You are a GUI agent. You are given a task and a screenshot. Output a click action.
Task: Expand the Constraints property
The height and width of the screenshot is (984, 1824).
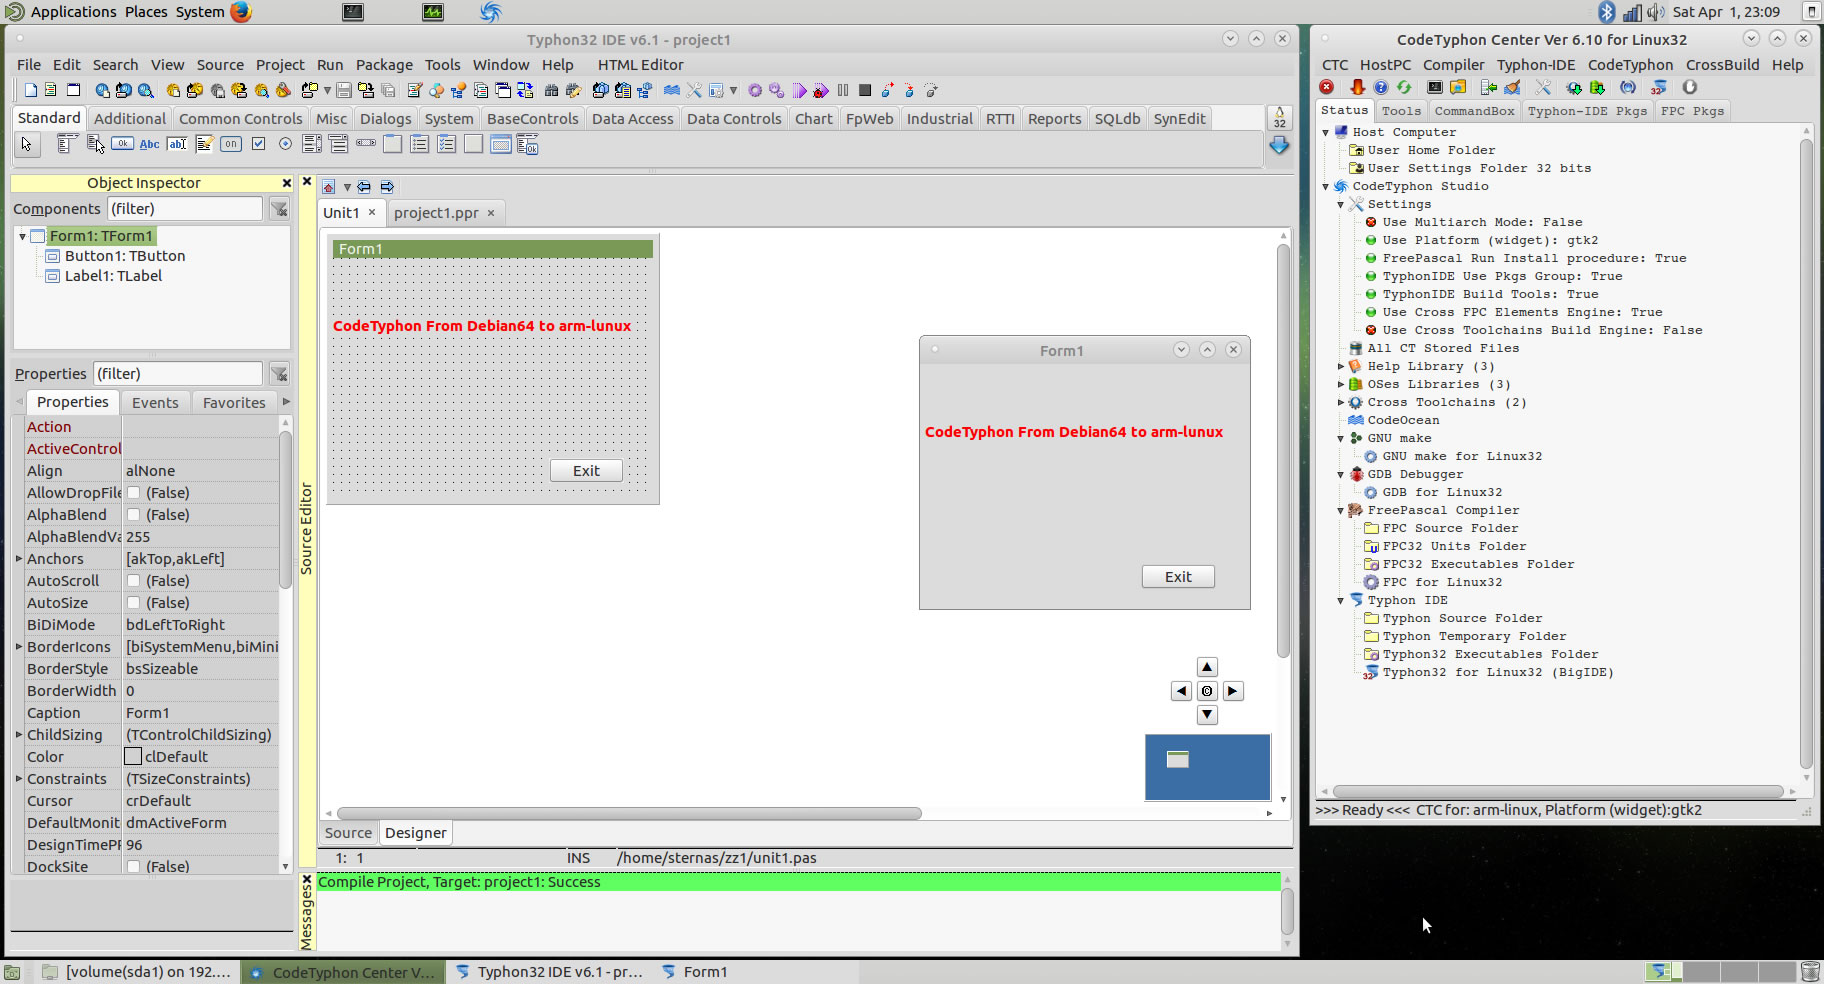click(x=19, y=778)
